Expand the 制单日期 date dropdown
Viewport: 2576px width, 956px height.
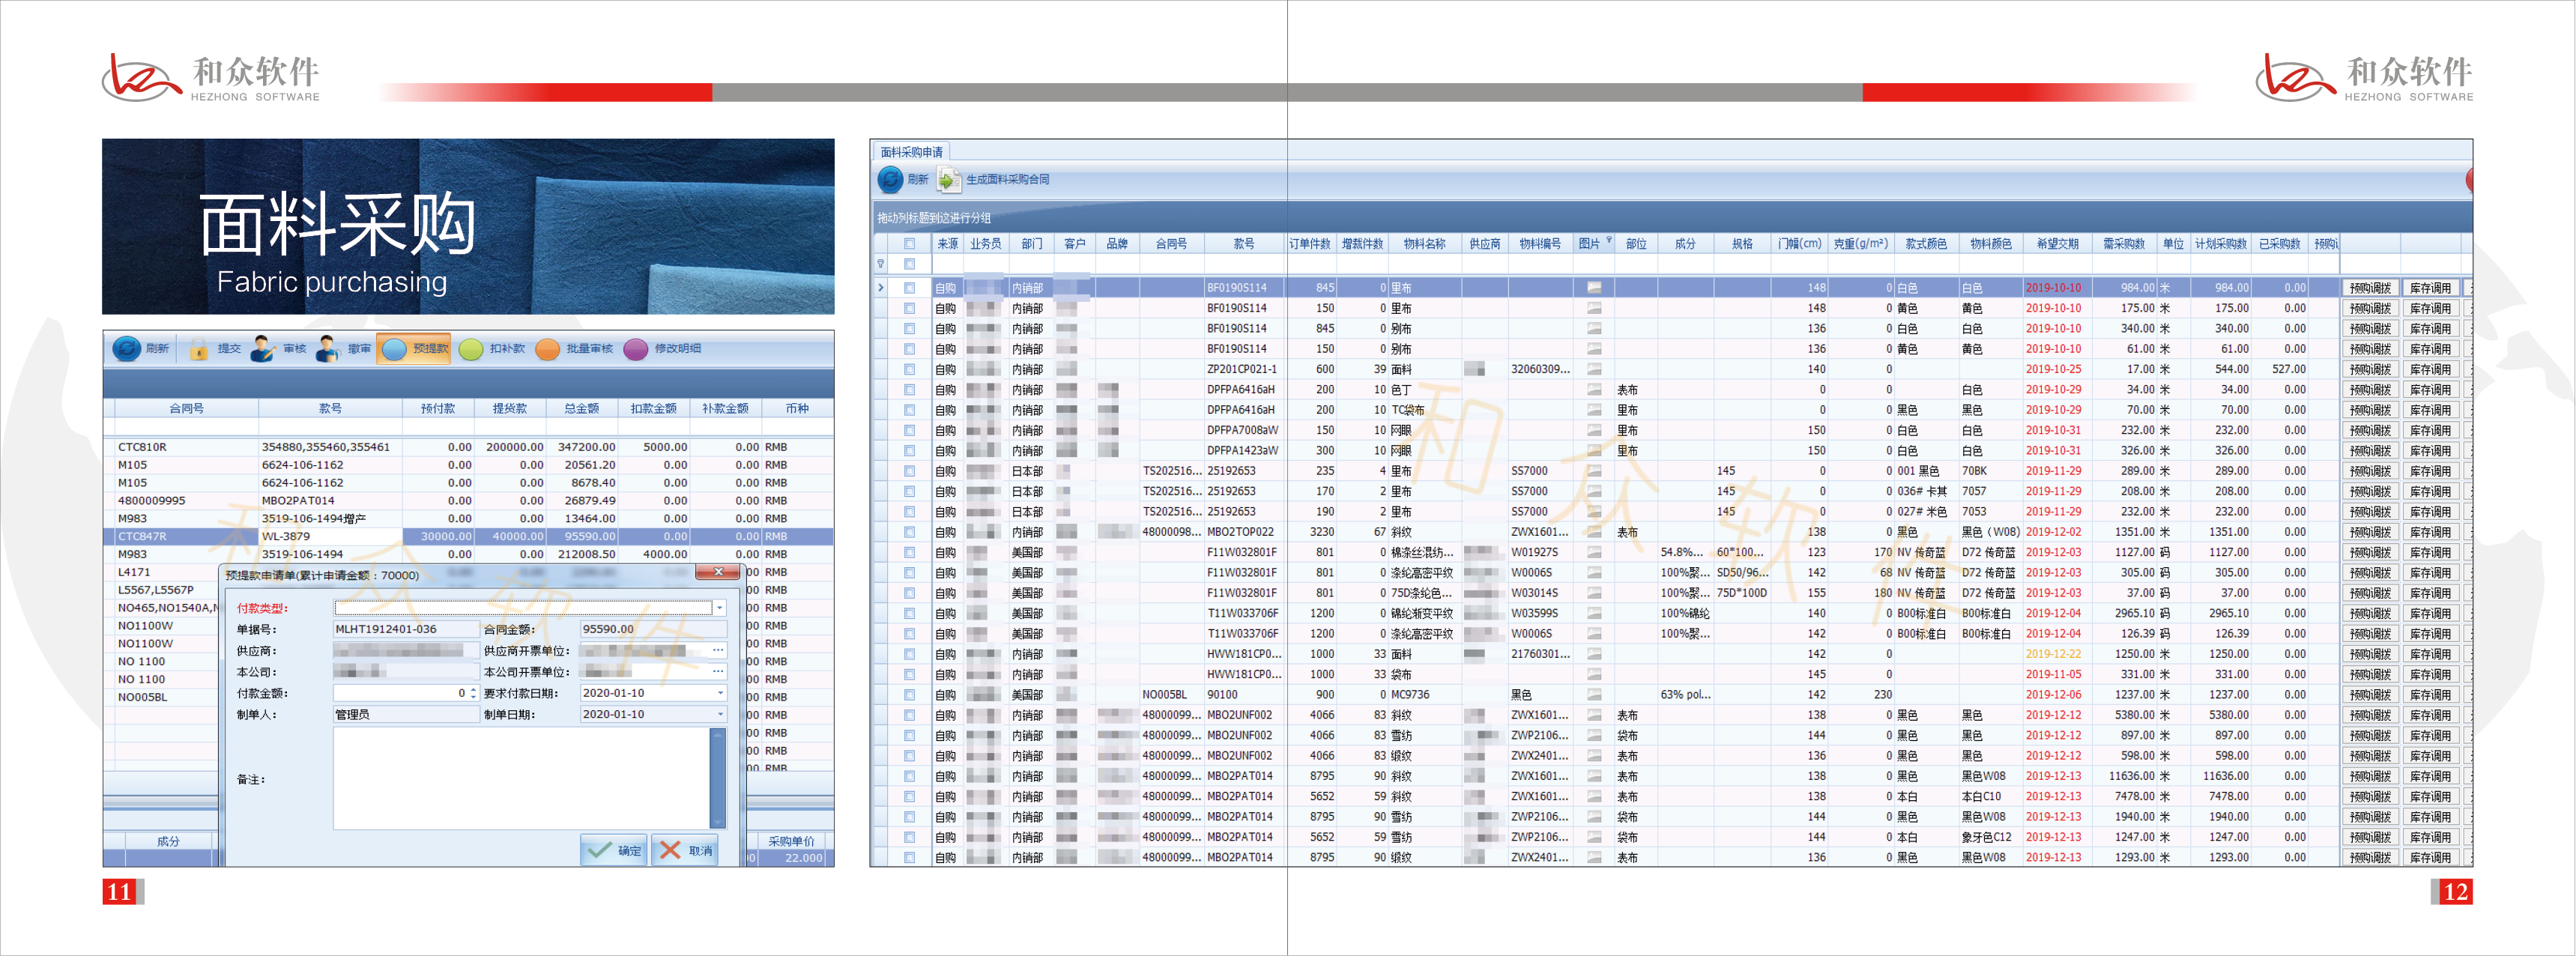point(719,714)
